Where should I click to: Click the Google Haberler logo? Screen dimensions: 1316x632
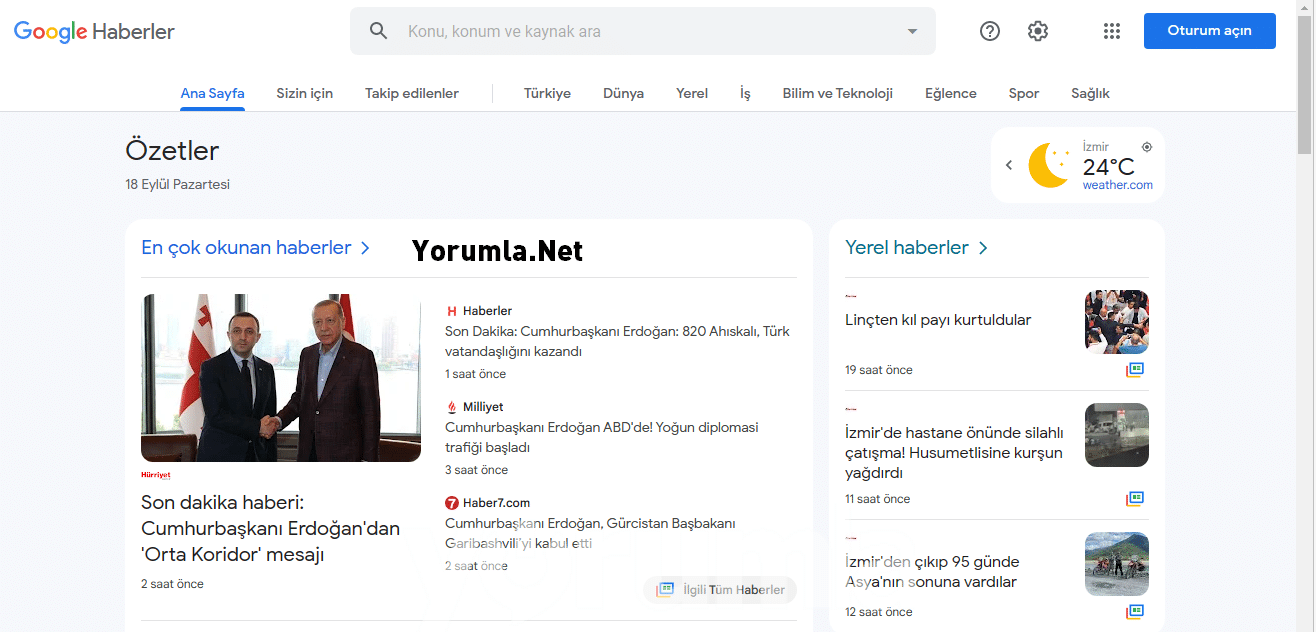[94, 32]
